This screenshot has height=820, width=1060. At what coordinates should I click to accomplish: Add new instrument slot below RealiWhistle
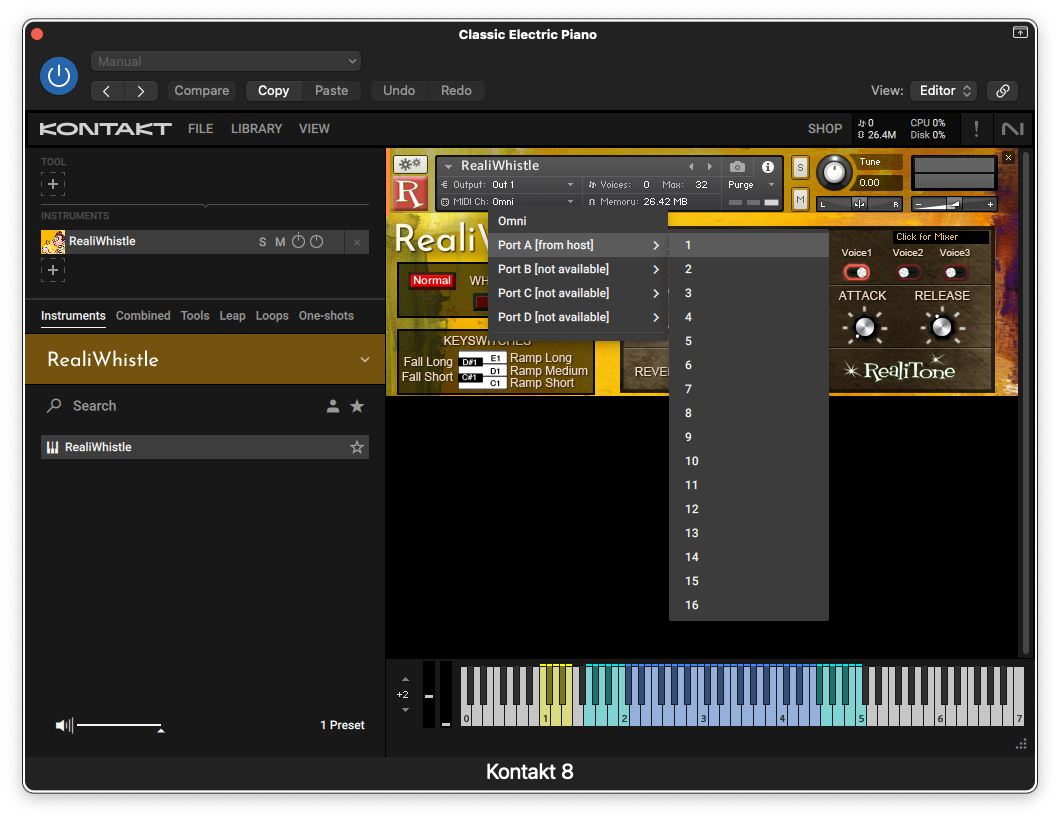tap(53, 270)
